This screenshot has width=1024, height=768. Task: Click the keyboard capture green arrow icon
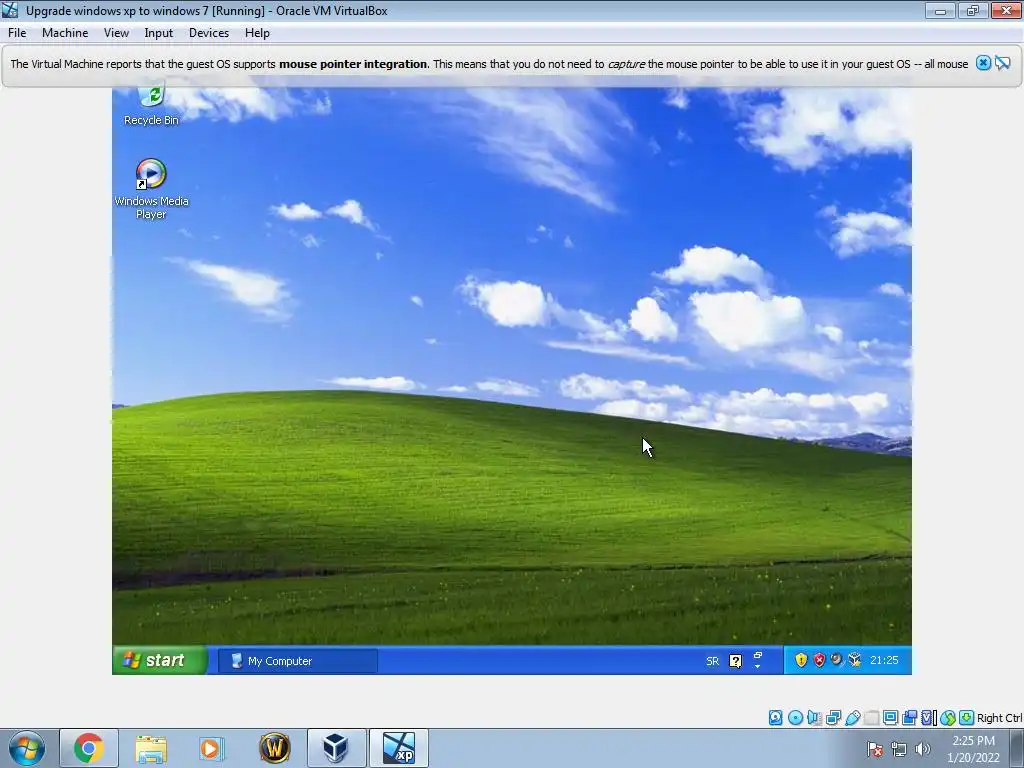tap(967, 718)
